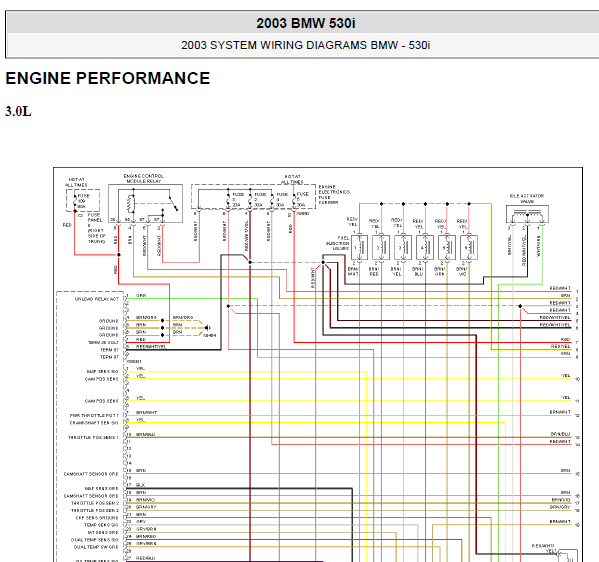
Task: Click the Engine Control Module Relay label
Action: pos(143,178)
